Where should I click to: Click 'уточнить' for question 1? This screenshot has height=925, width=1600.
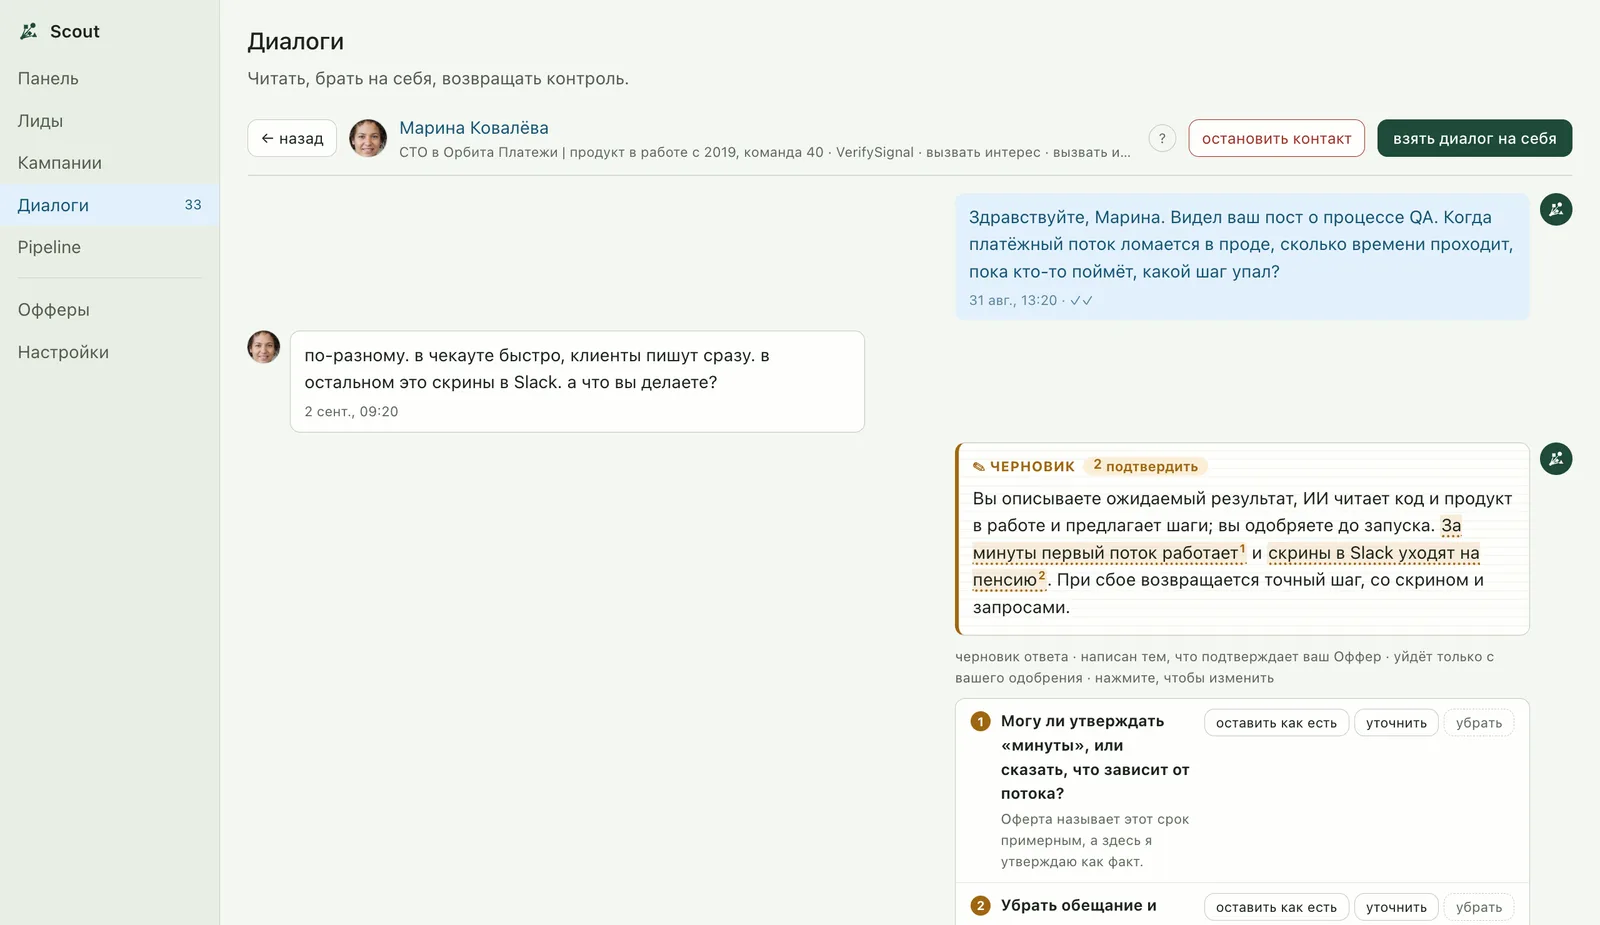[1396, 723]
